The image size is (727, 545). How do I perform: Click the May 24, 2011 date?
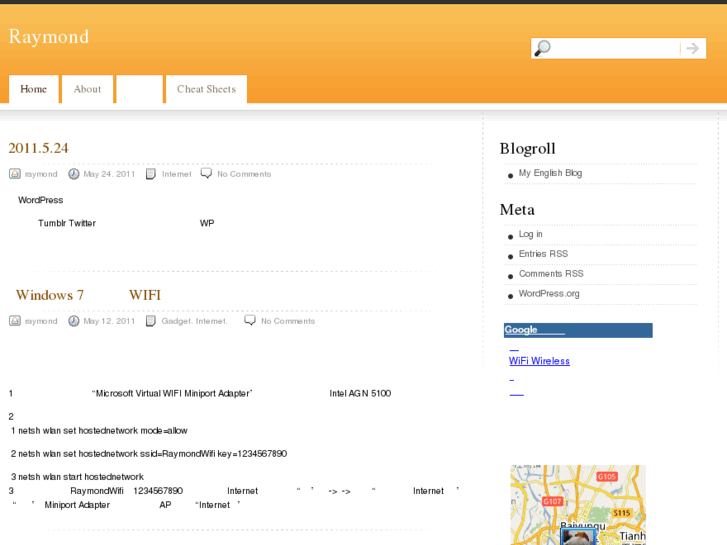109,174
